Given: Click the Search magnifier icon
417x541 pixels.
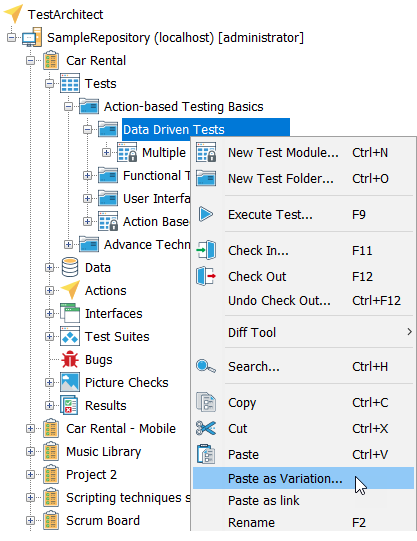Looking at the screenshot, I should click(206, 366).
